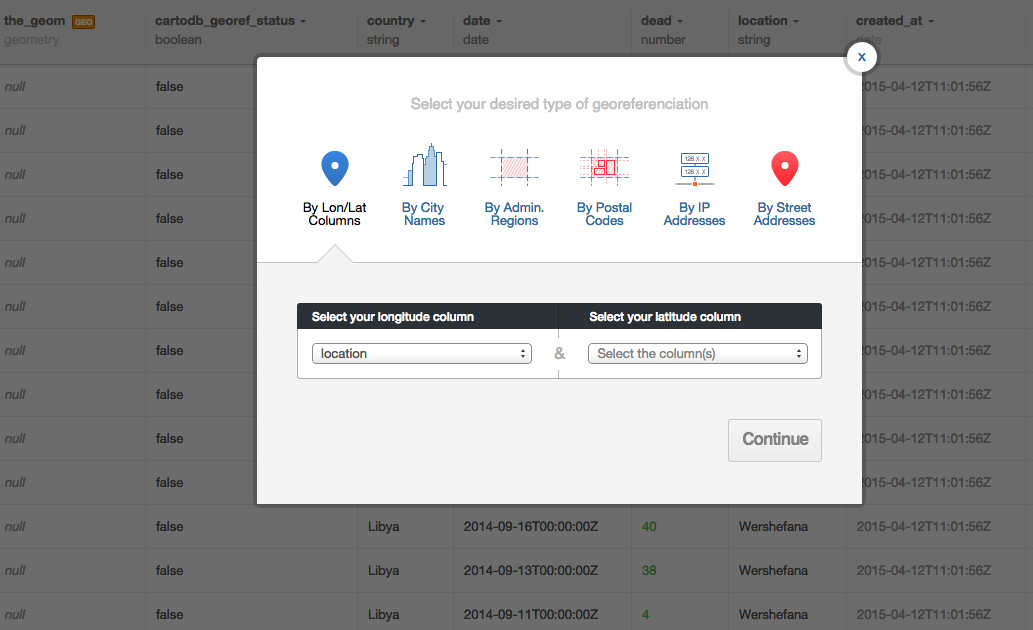Switch to the By Street Addresses tab label
Image resolution: width=1033 pixels, height=630 pixels.
click(785, 214)
